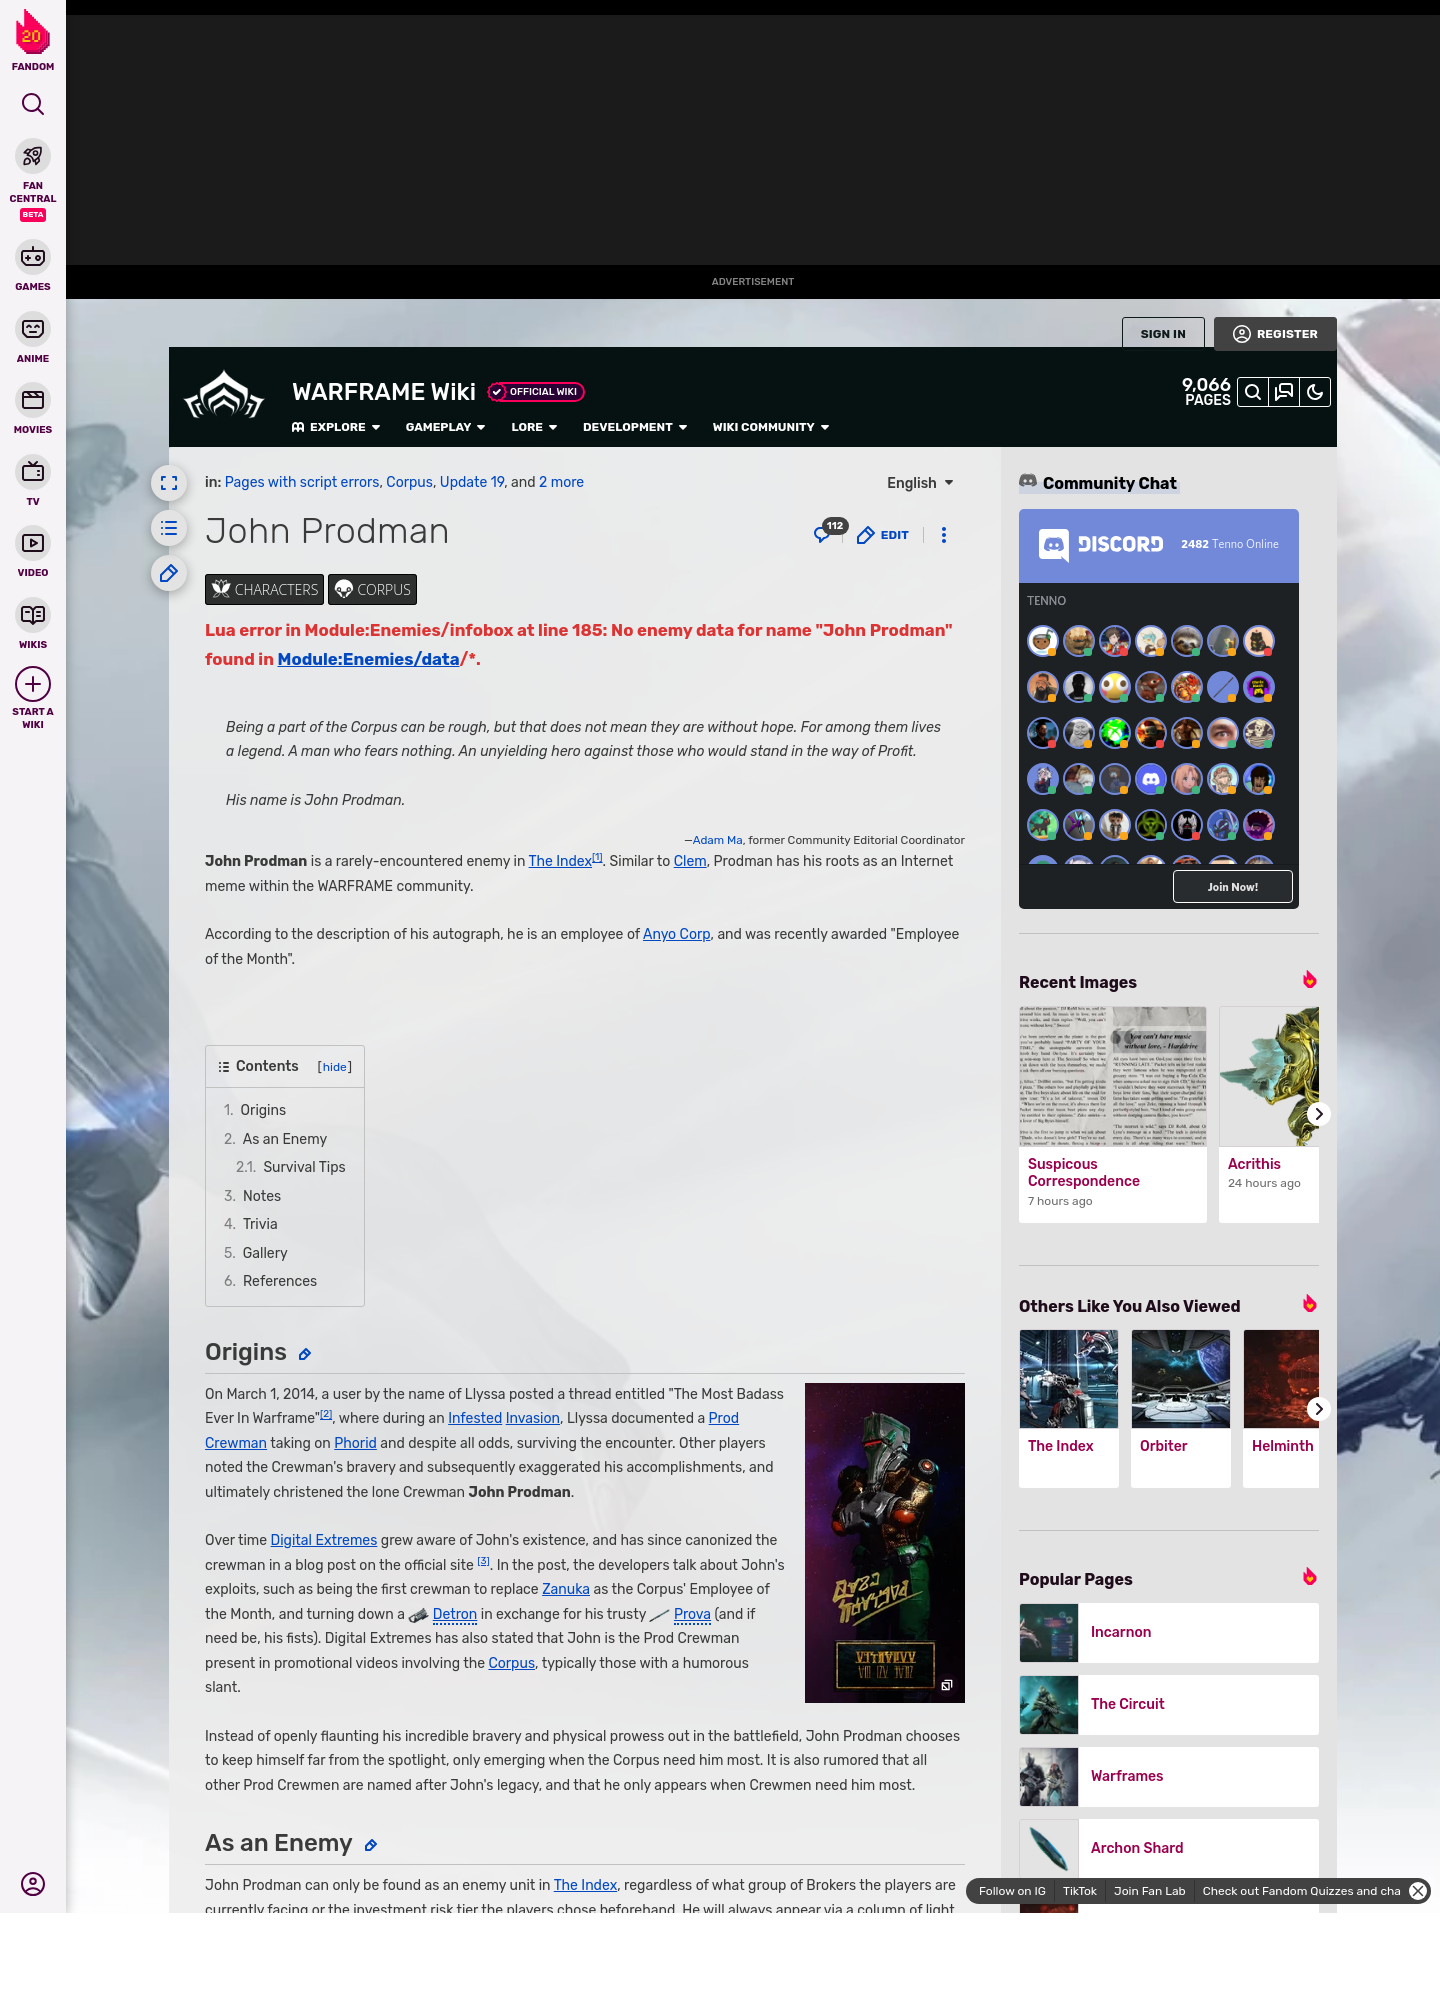Open the English language dropdown
Screen dimensions: 1440x2000
920,483
